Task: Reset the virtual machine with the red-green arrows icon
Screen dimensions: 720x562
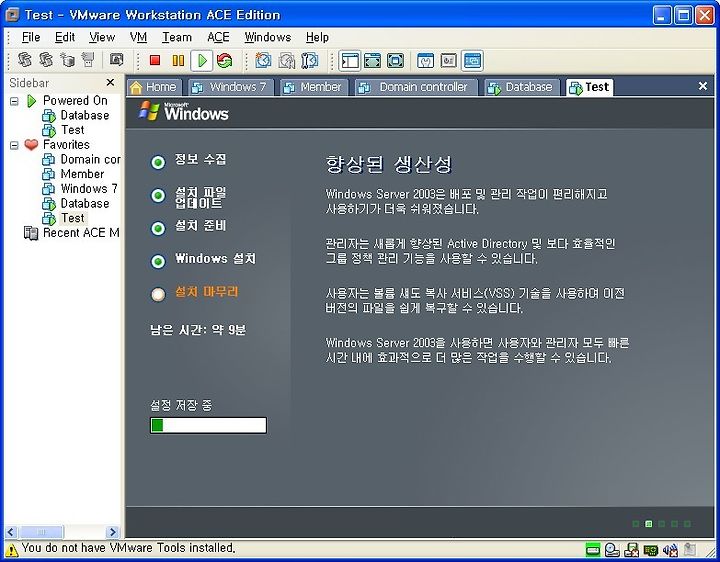Action: (x=225, y=60)
